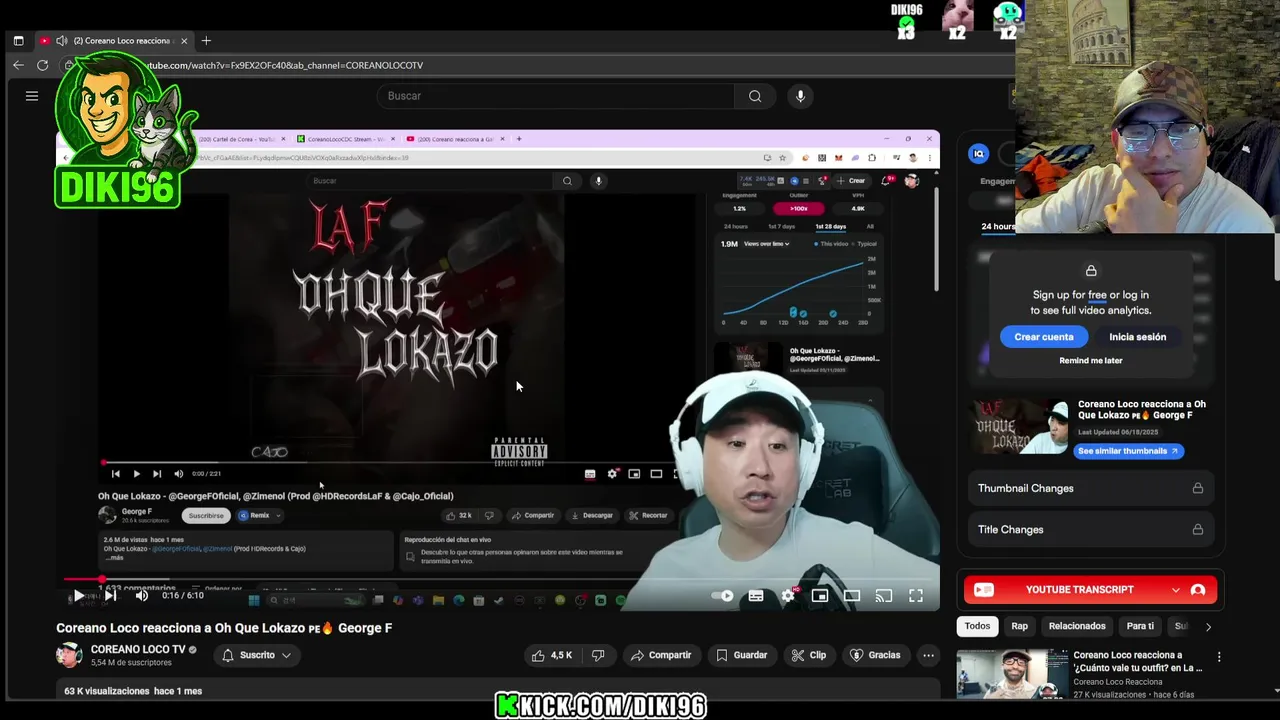
Task: Enter fullscreen mode
Action: pos(916,596)
